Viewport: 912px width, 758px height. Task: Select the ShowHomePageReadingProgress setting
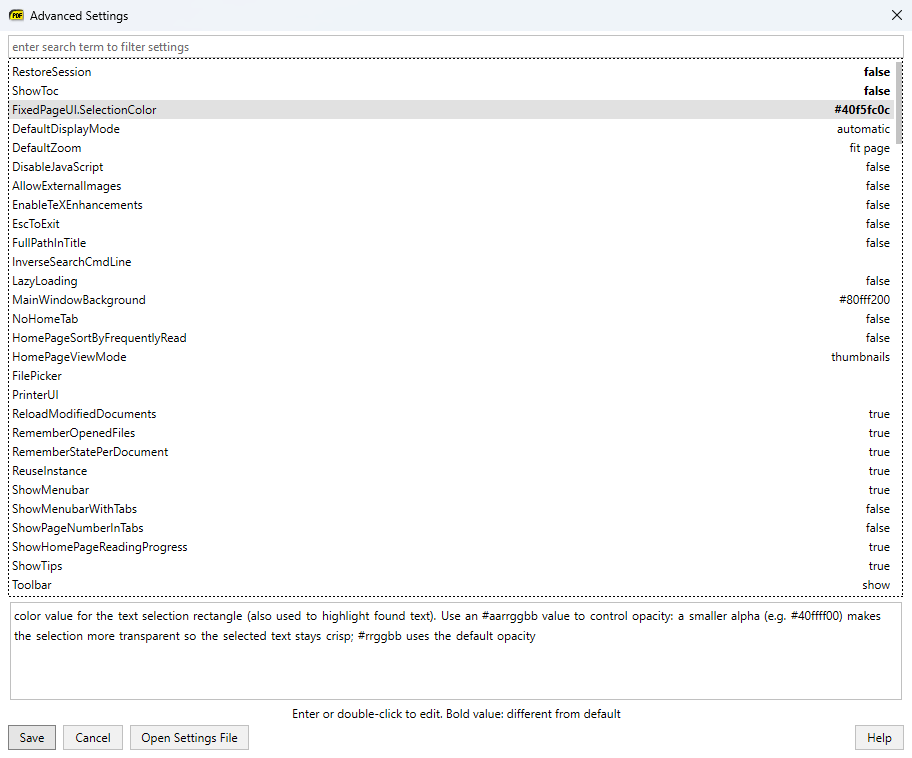point(451,547)
